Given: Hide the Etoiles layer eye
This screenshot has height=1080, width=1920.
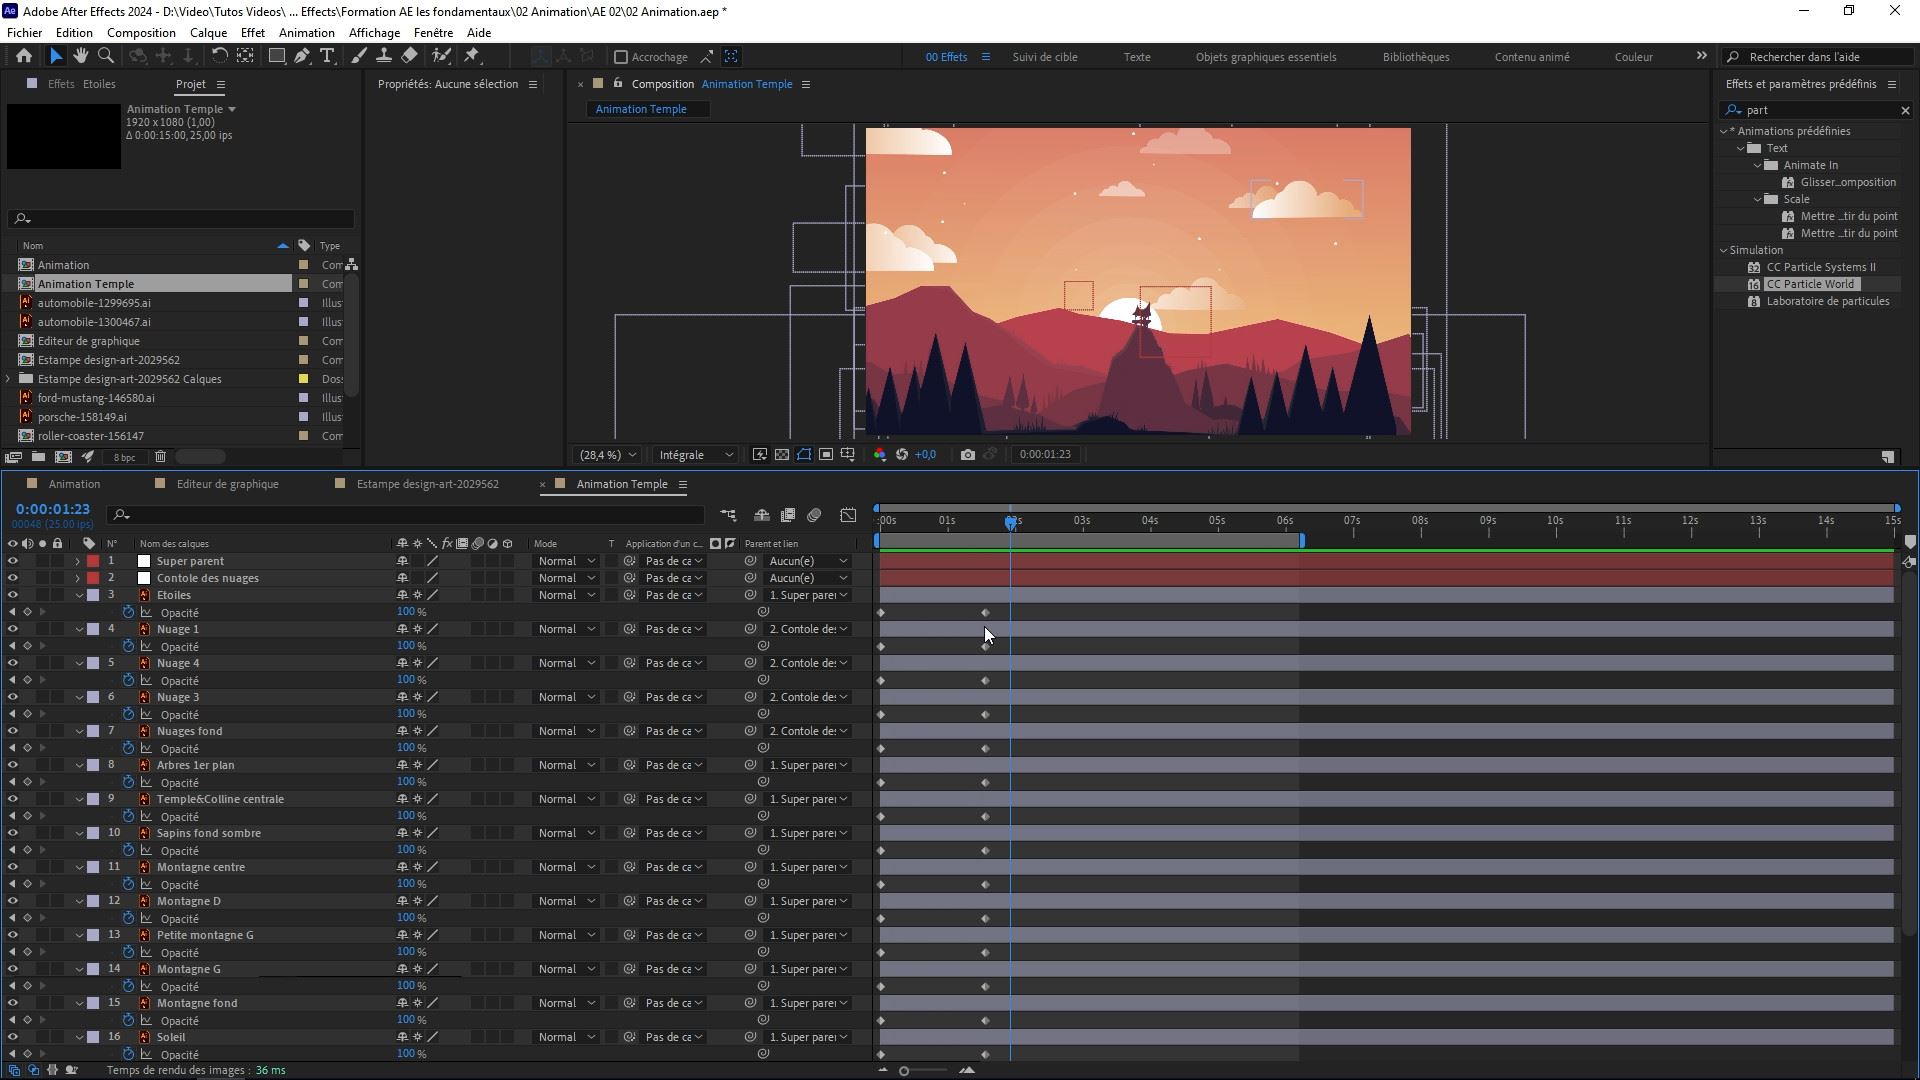Looking at the screenshot, I should click(x=13, y=595).
